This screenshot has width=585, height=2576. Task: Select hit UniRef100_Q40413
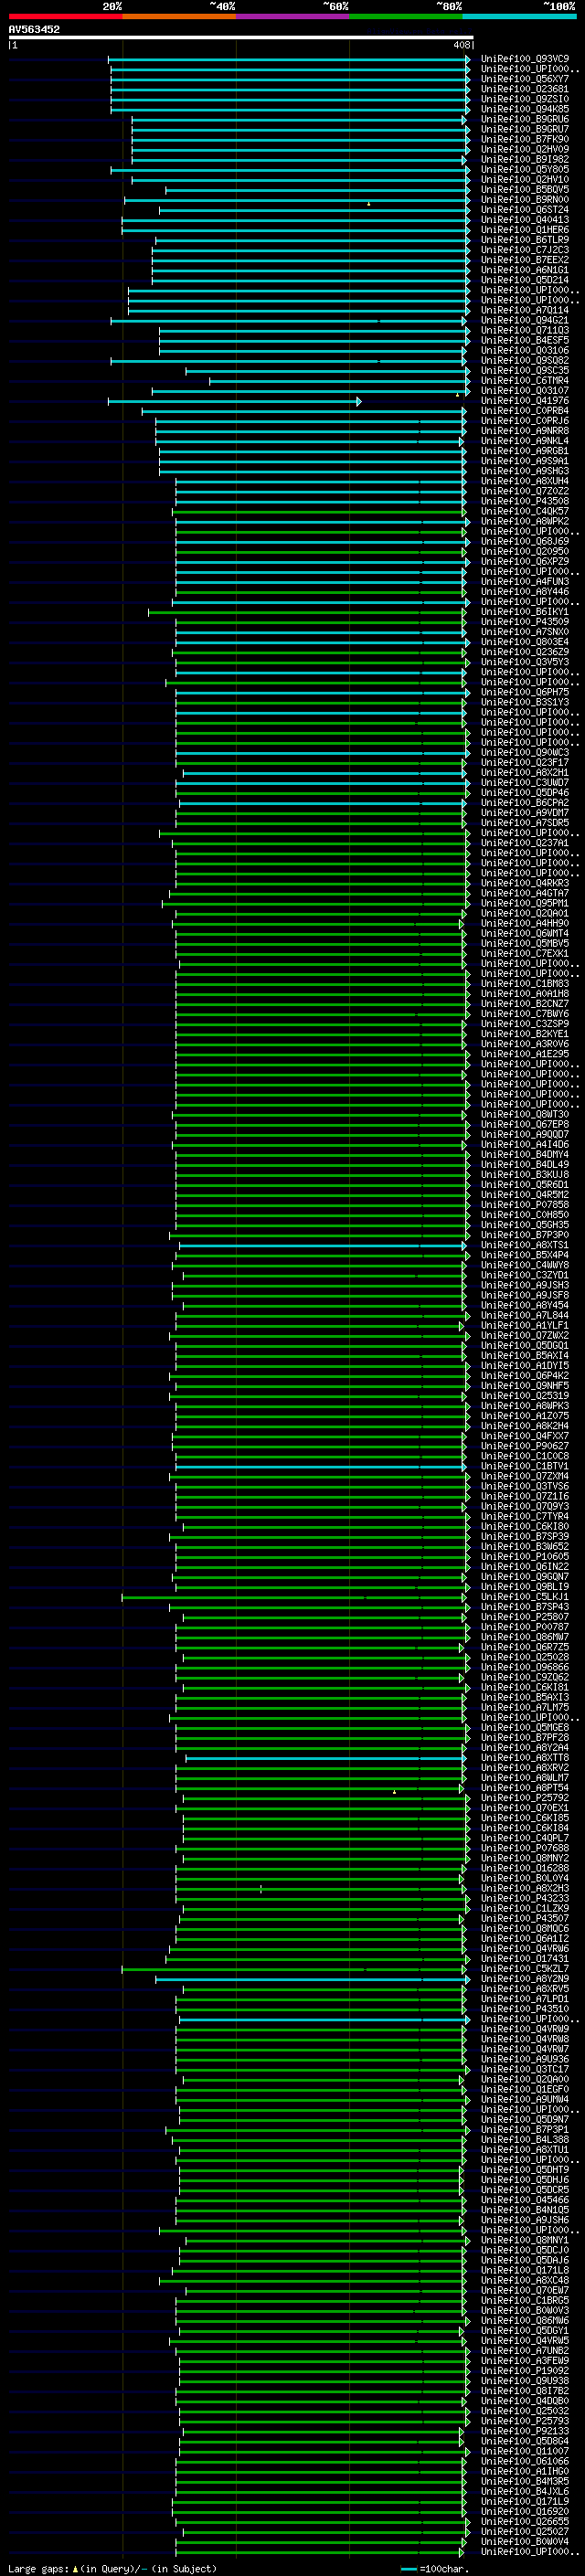click(x=525, y=220)
